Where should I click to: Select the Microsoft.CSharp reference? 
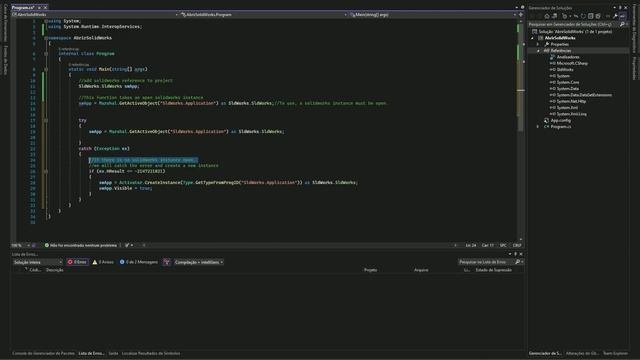572,63
